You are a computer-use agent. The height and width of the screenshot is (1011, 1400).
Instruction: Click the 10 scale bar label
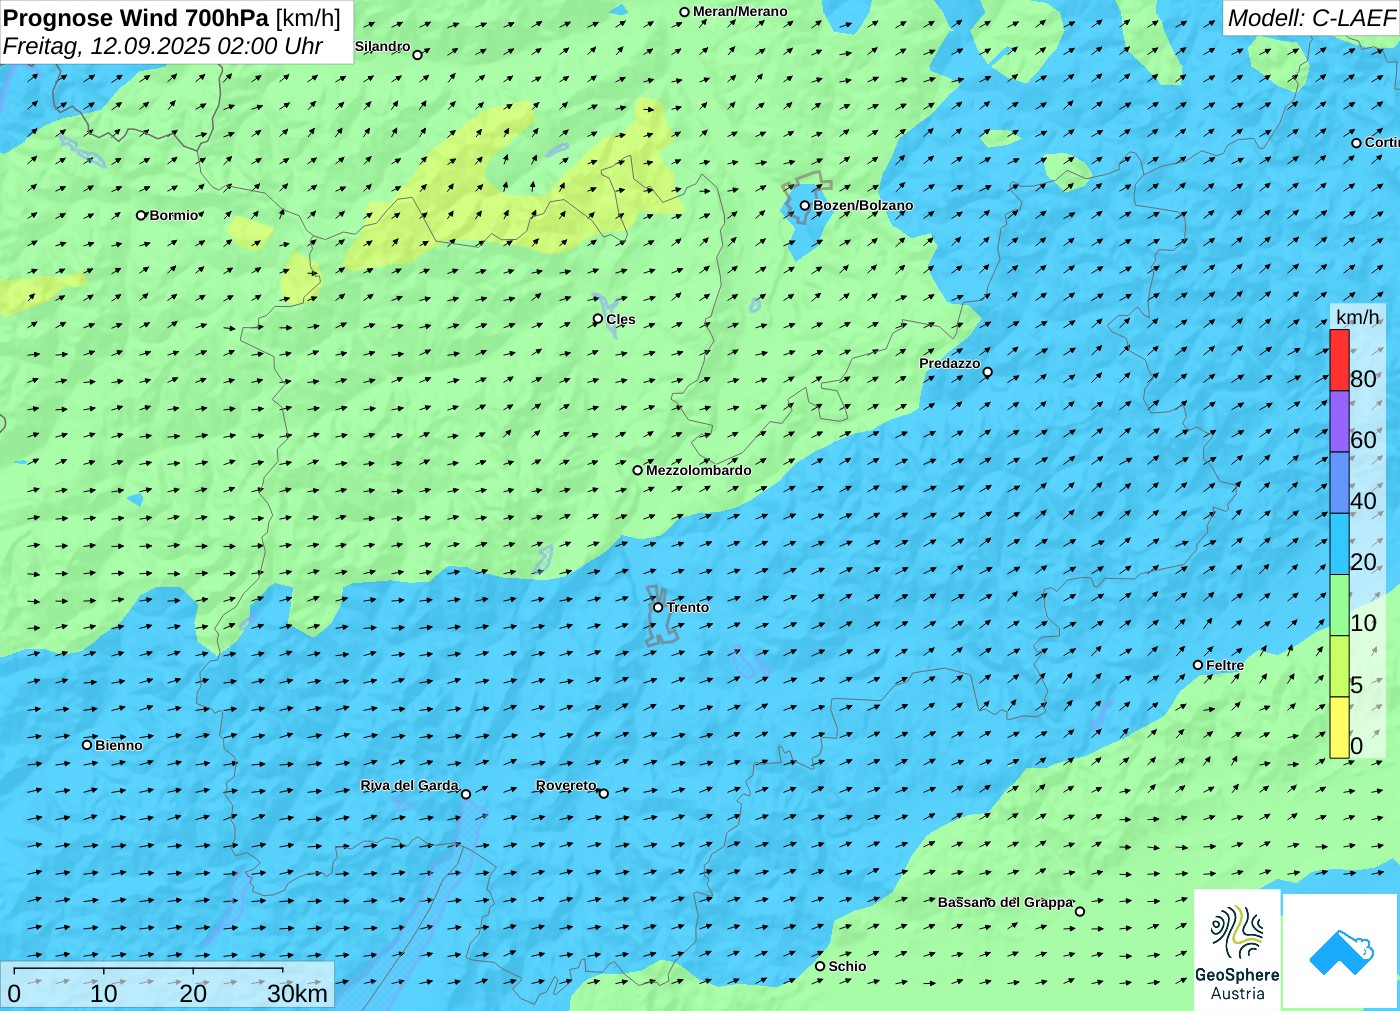pos(104,993)
